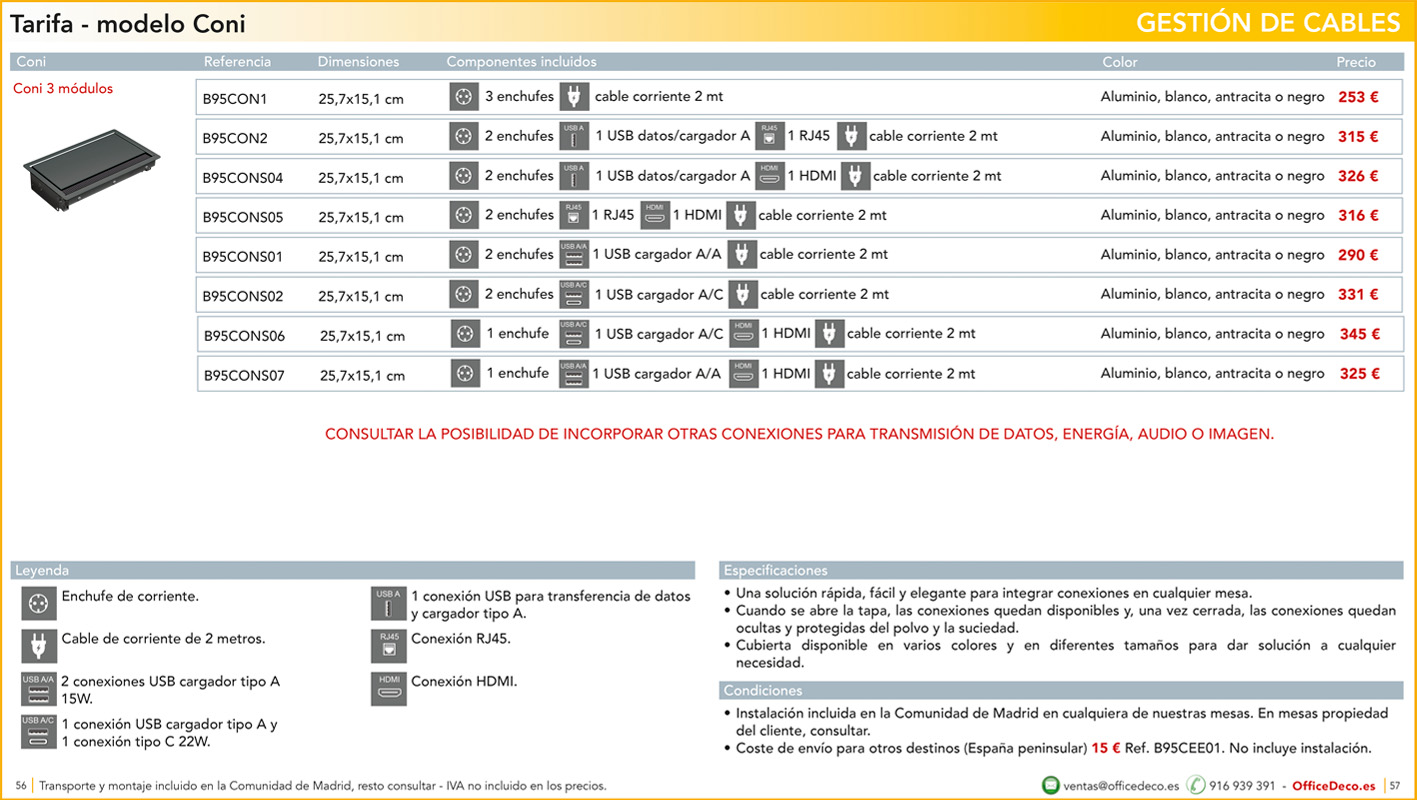Click the plug cable icon in the B95CONS02 row
Image resolution: width=1417 pixels, height=800 pixels.
coord(742,294)
